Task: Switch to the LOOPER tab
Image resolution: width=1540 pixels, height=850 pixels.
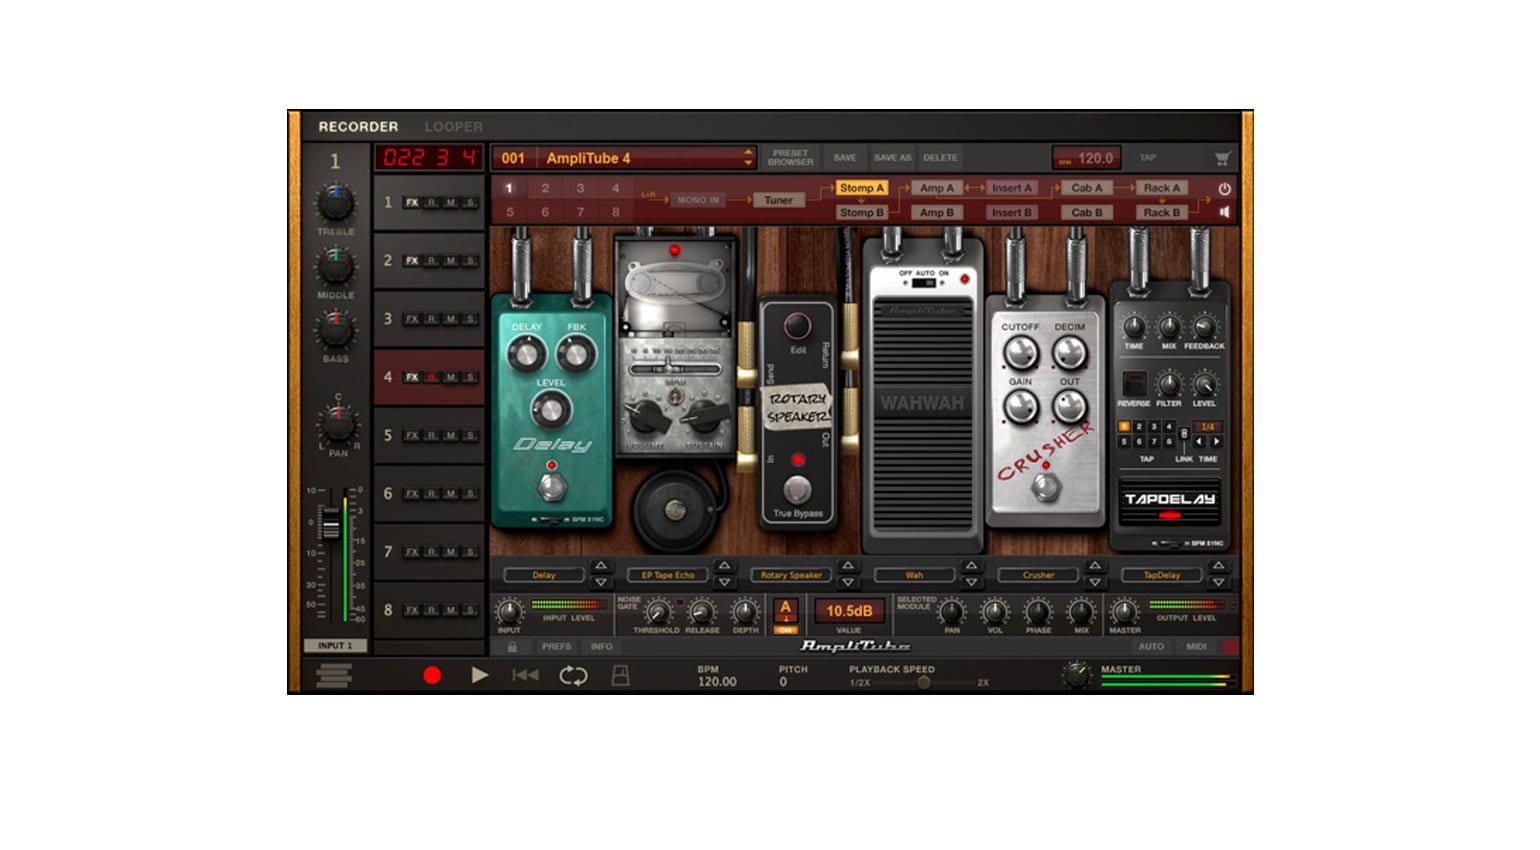Action: pos(453,127)
